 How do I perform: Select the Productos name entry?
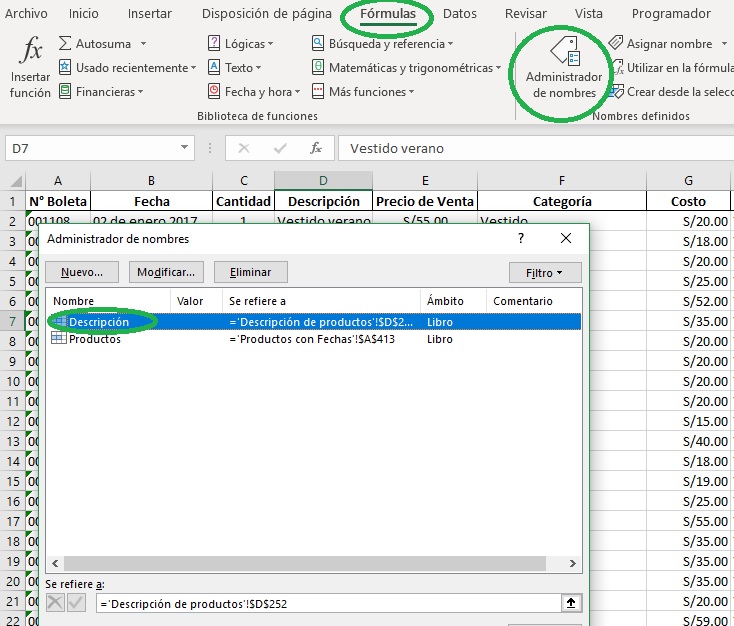pos(95,339)
